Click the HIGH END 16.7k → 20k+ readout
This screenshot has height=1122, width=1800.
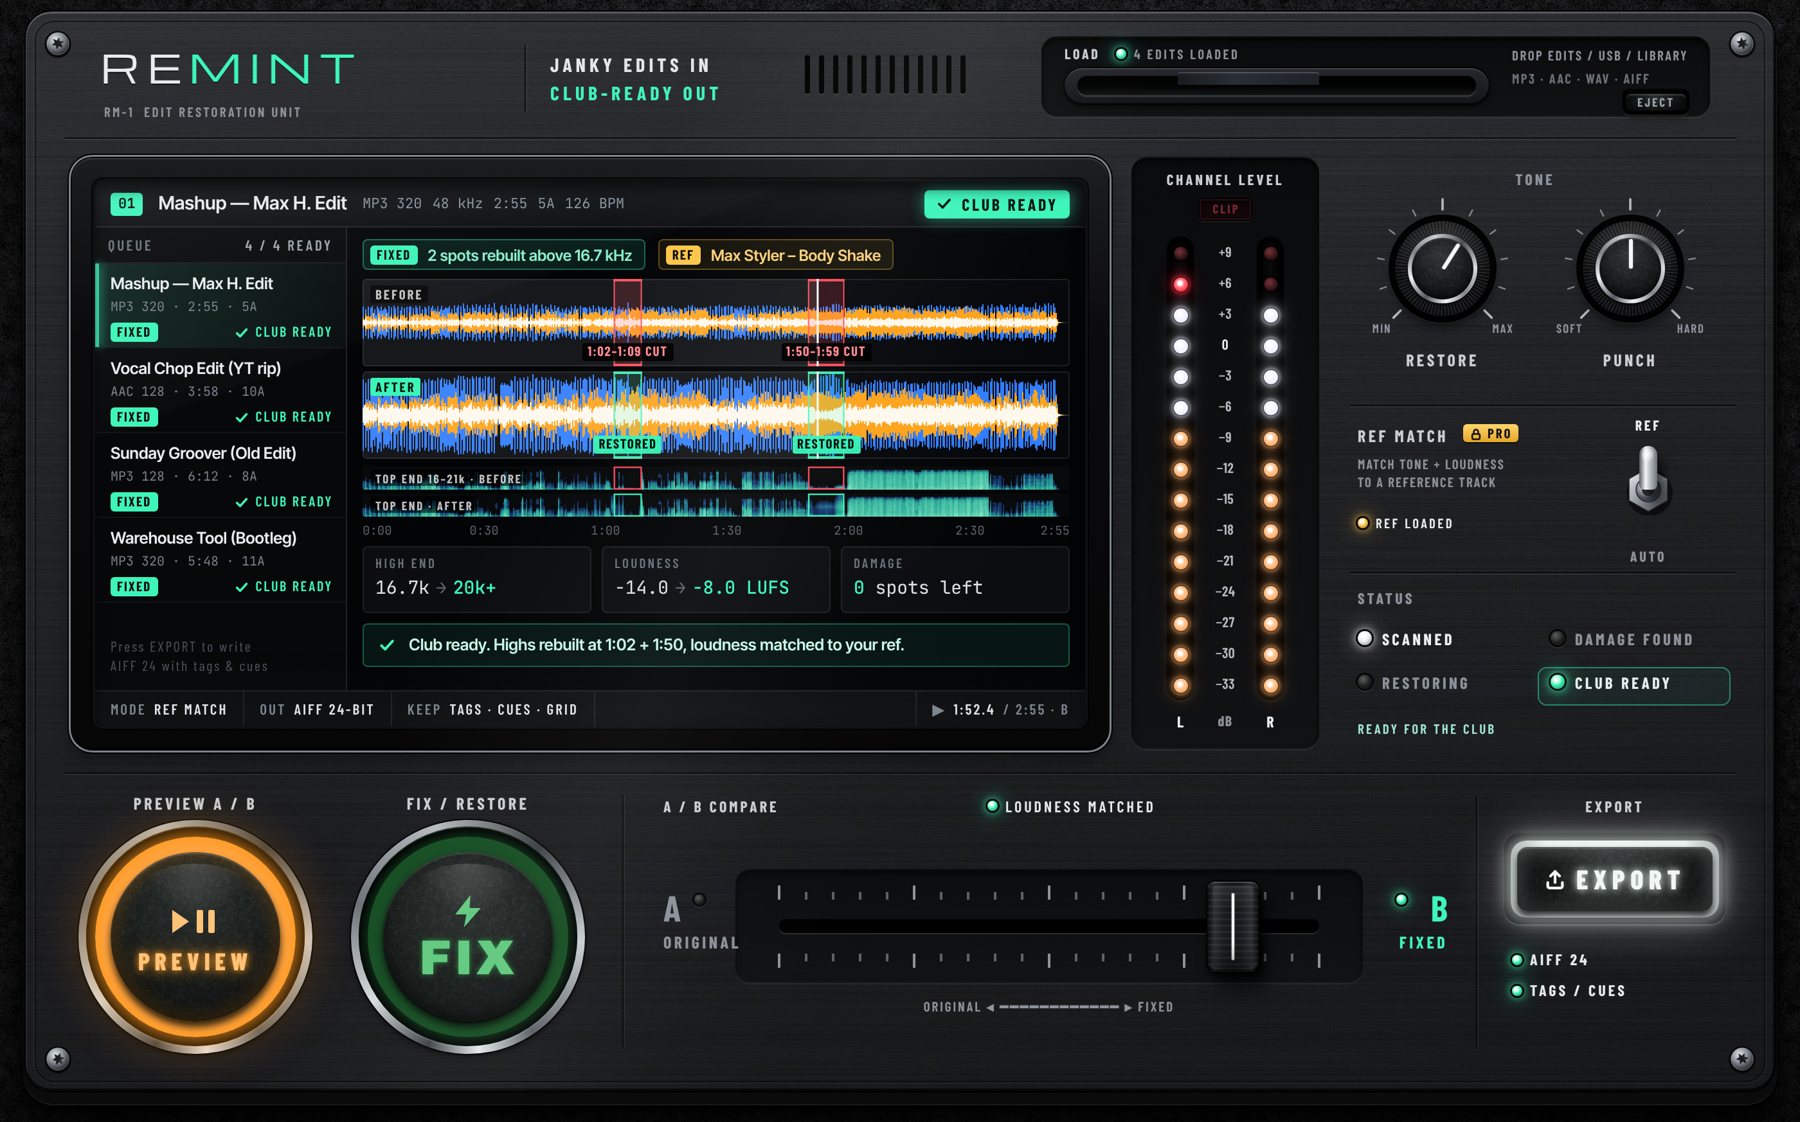pyautogui.click(x=476, y=579)
